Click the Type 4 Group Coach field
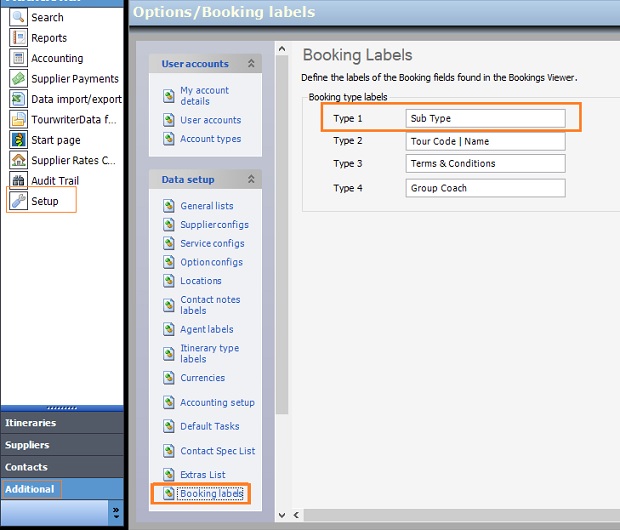This screenshot has height=530, width=620. [x=486, y=188]
